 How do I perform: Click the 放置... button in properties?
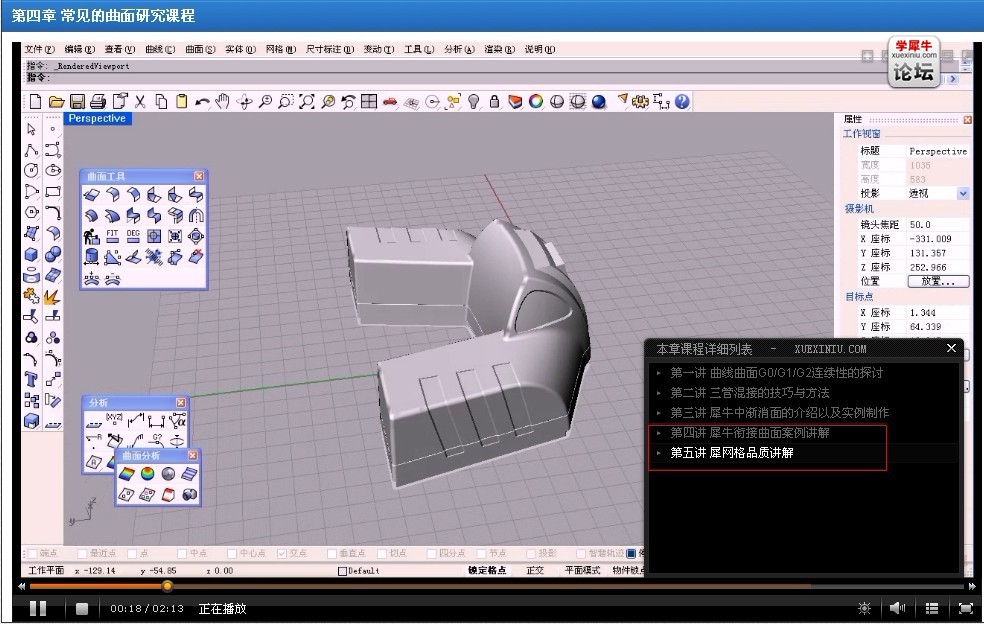click(939, 281)
